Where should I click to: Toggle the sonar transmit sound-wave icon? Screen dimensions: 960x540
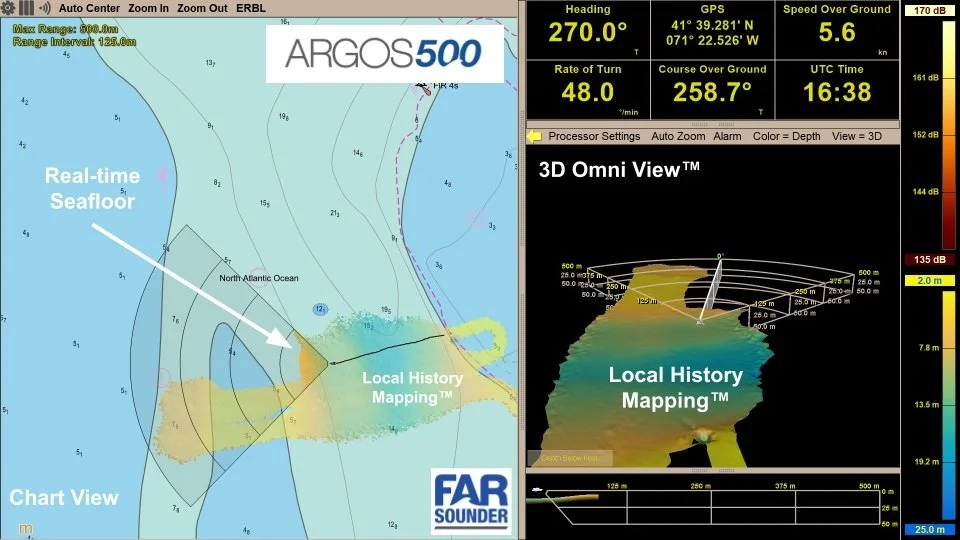click(45, 8)
